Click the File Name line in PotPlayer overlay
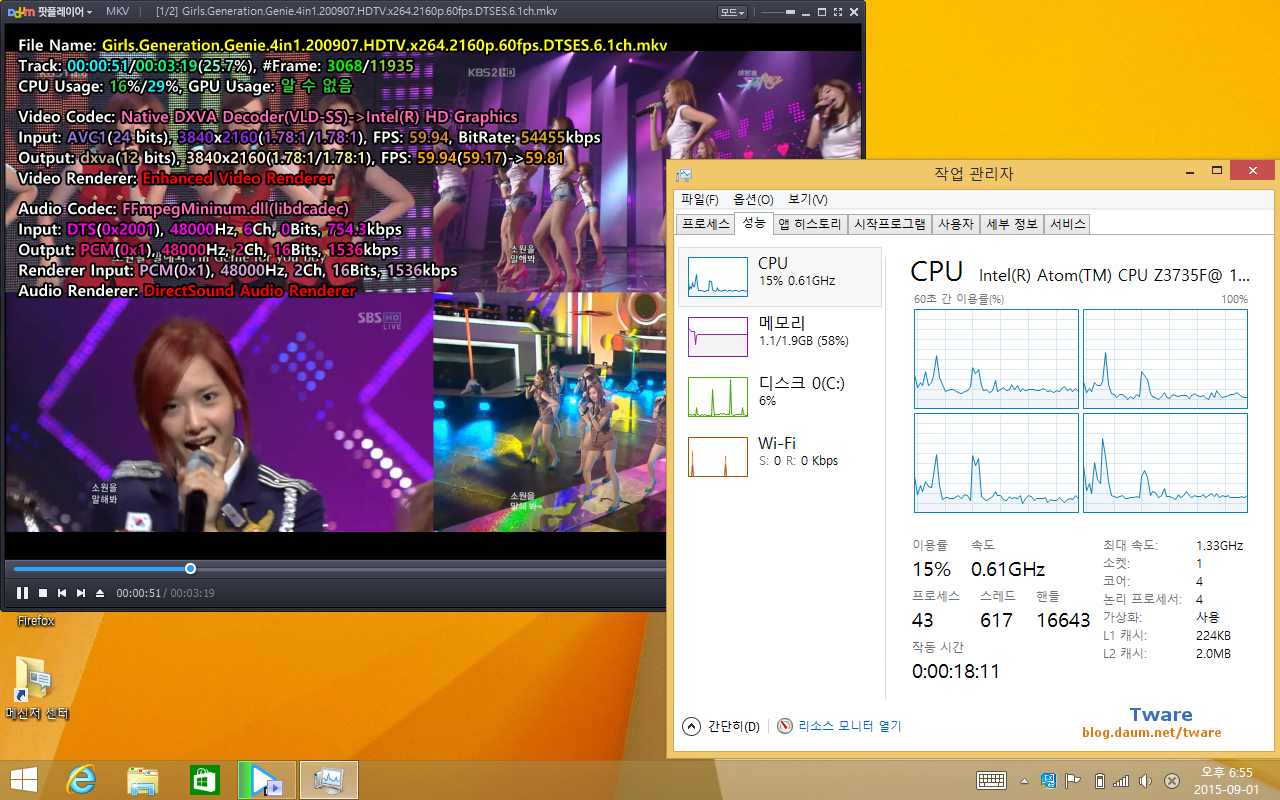Image resolution: width=1280 pixels, height=800 pixels. [343, 45]
